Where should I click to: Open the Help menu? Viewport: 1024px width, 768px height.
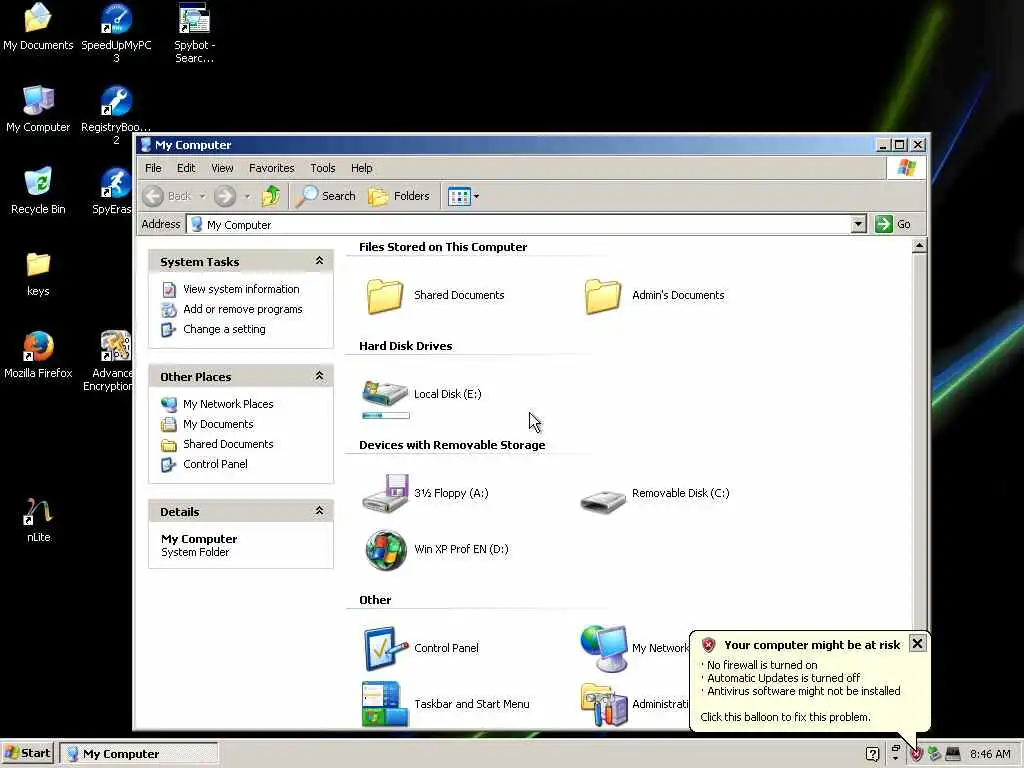[361, 168]
